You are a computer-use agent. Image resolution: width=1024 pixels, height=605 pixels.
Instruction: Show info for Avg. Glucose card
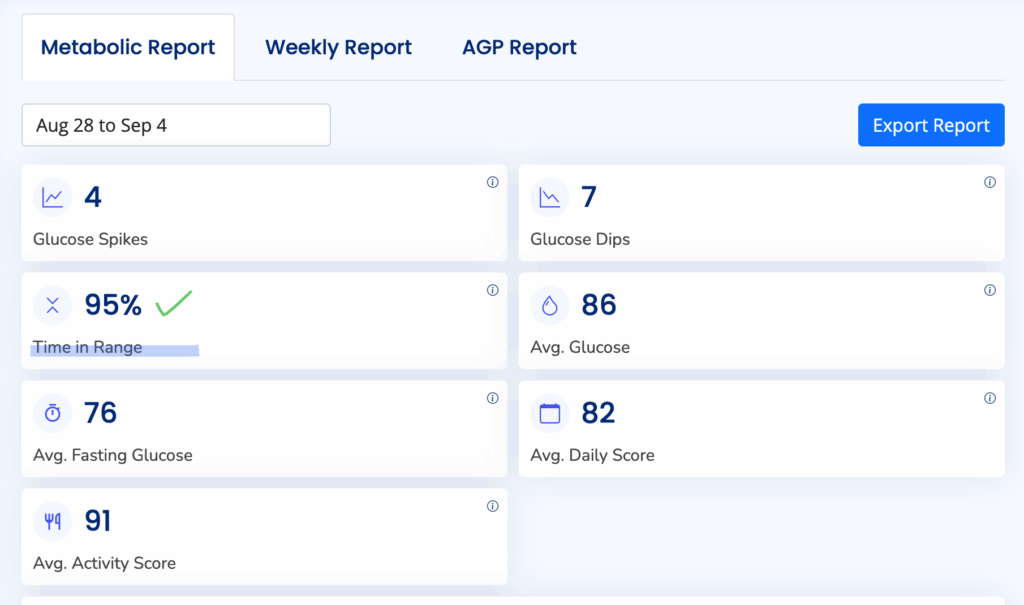[989, 290]
